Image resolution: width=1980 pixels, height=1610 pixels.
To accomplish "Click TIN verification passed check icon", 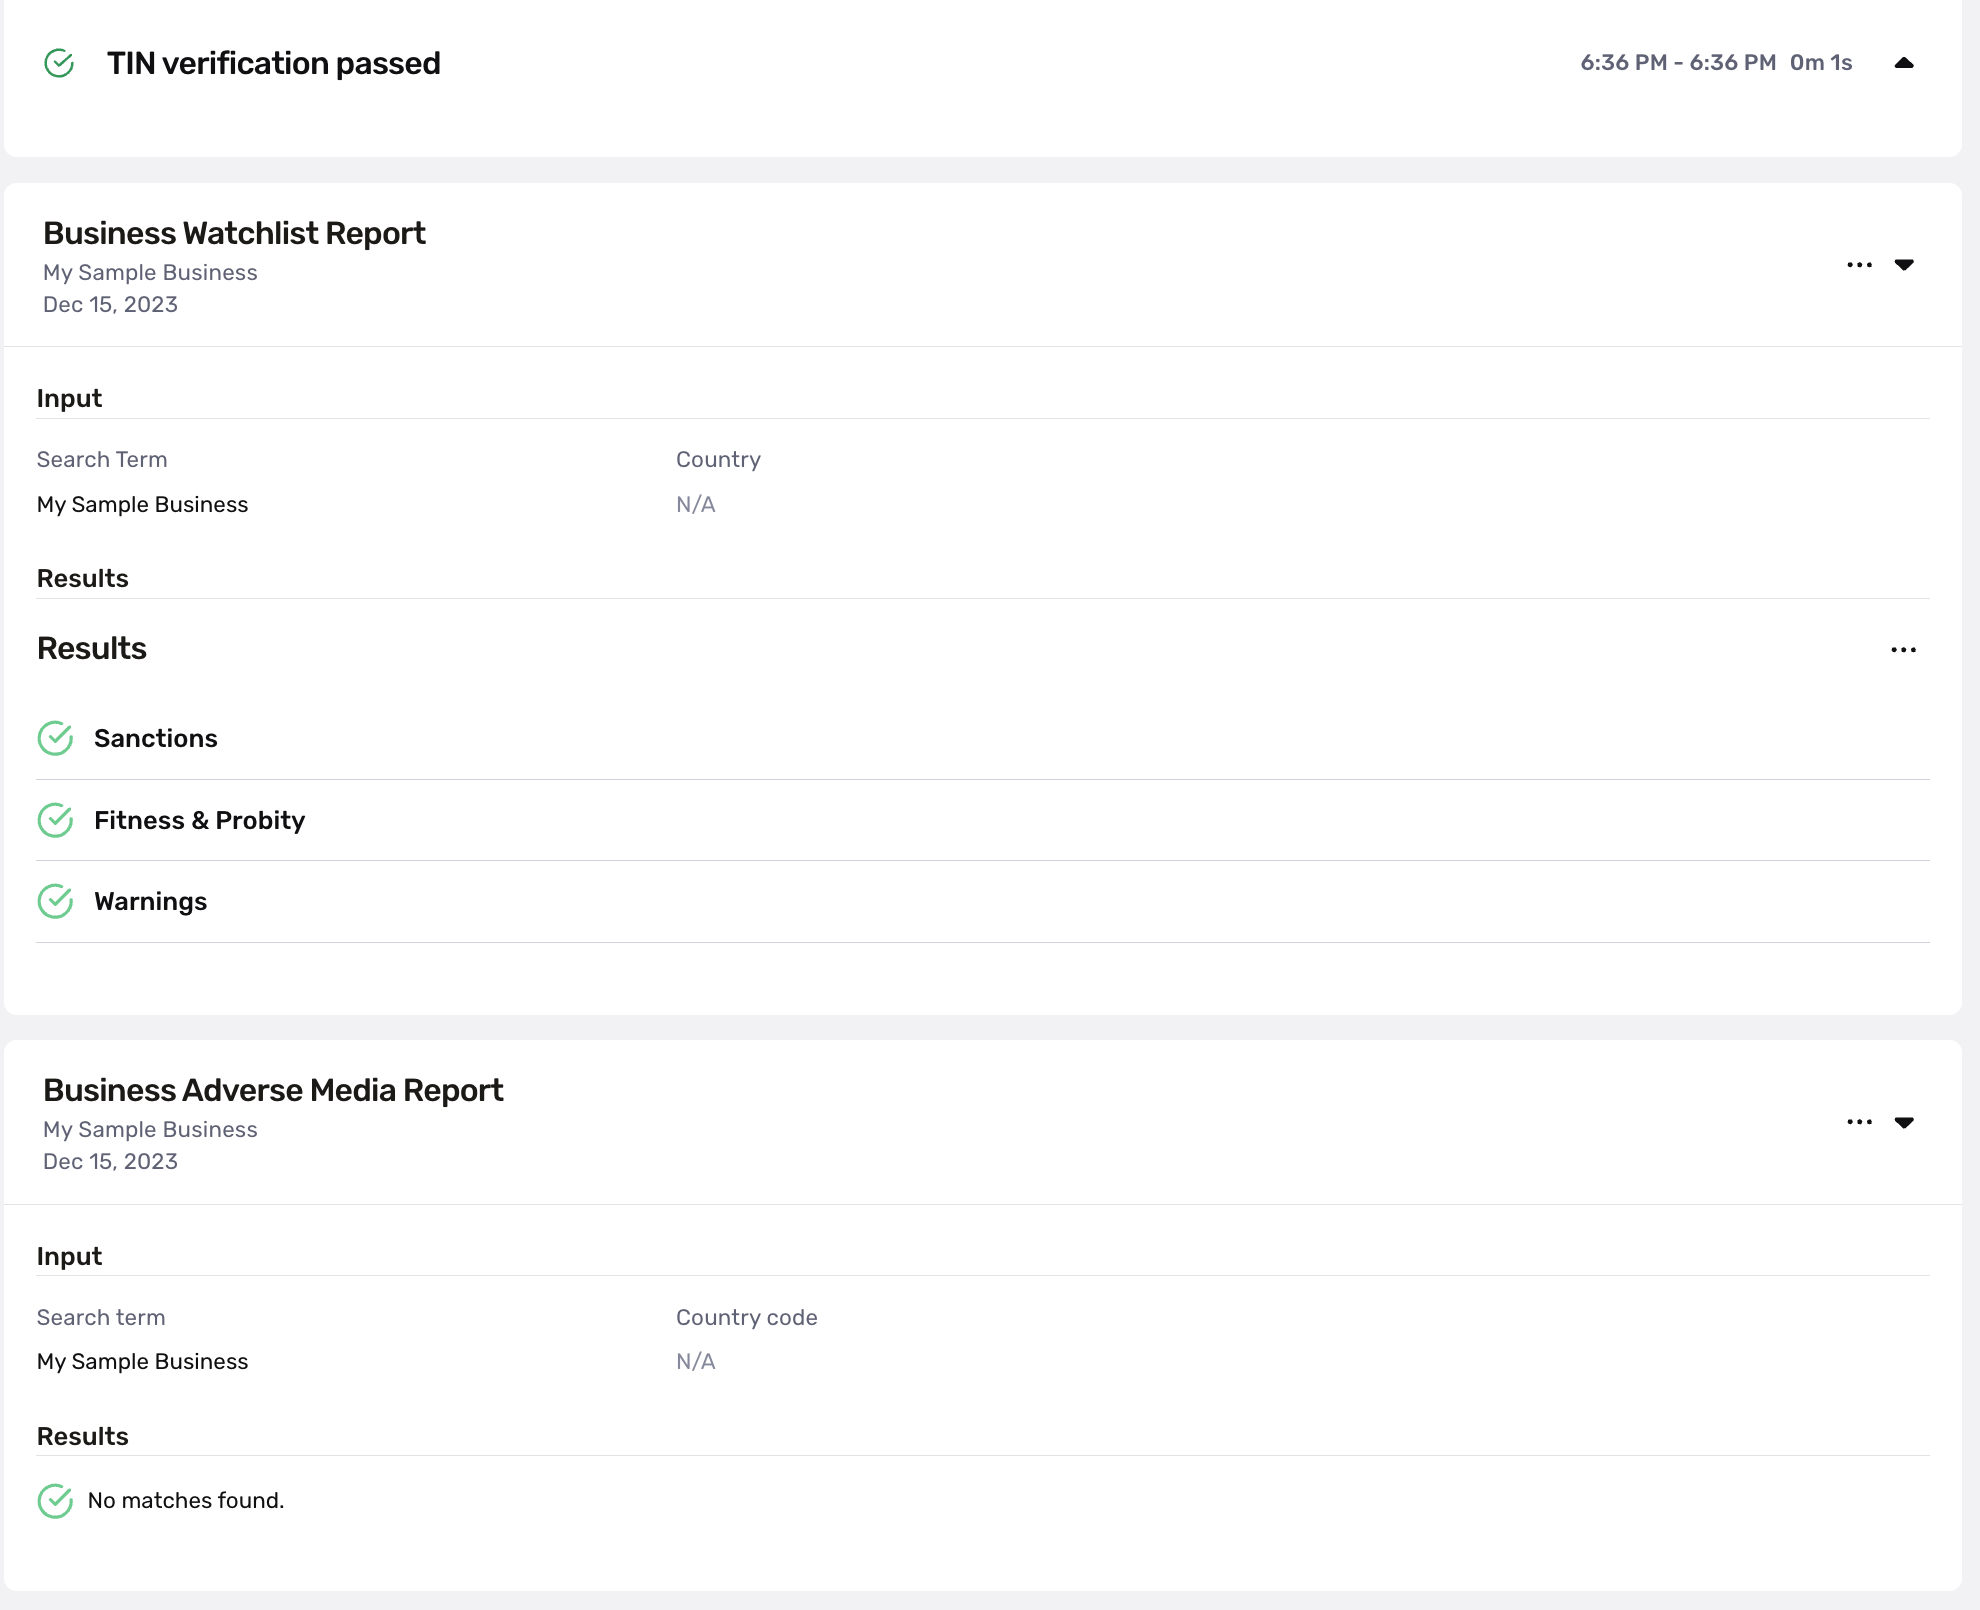I will (x=59, y=63).
